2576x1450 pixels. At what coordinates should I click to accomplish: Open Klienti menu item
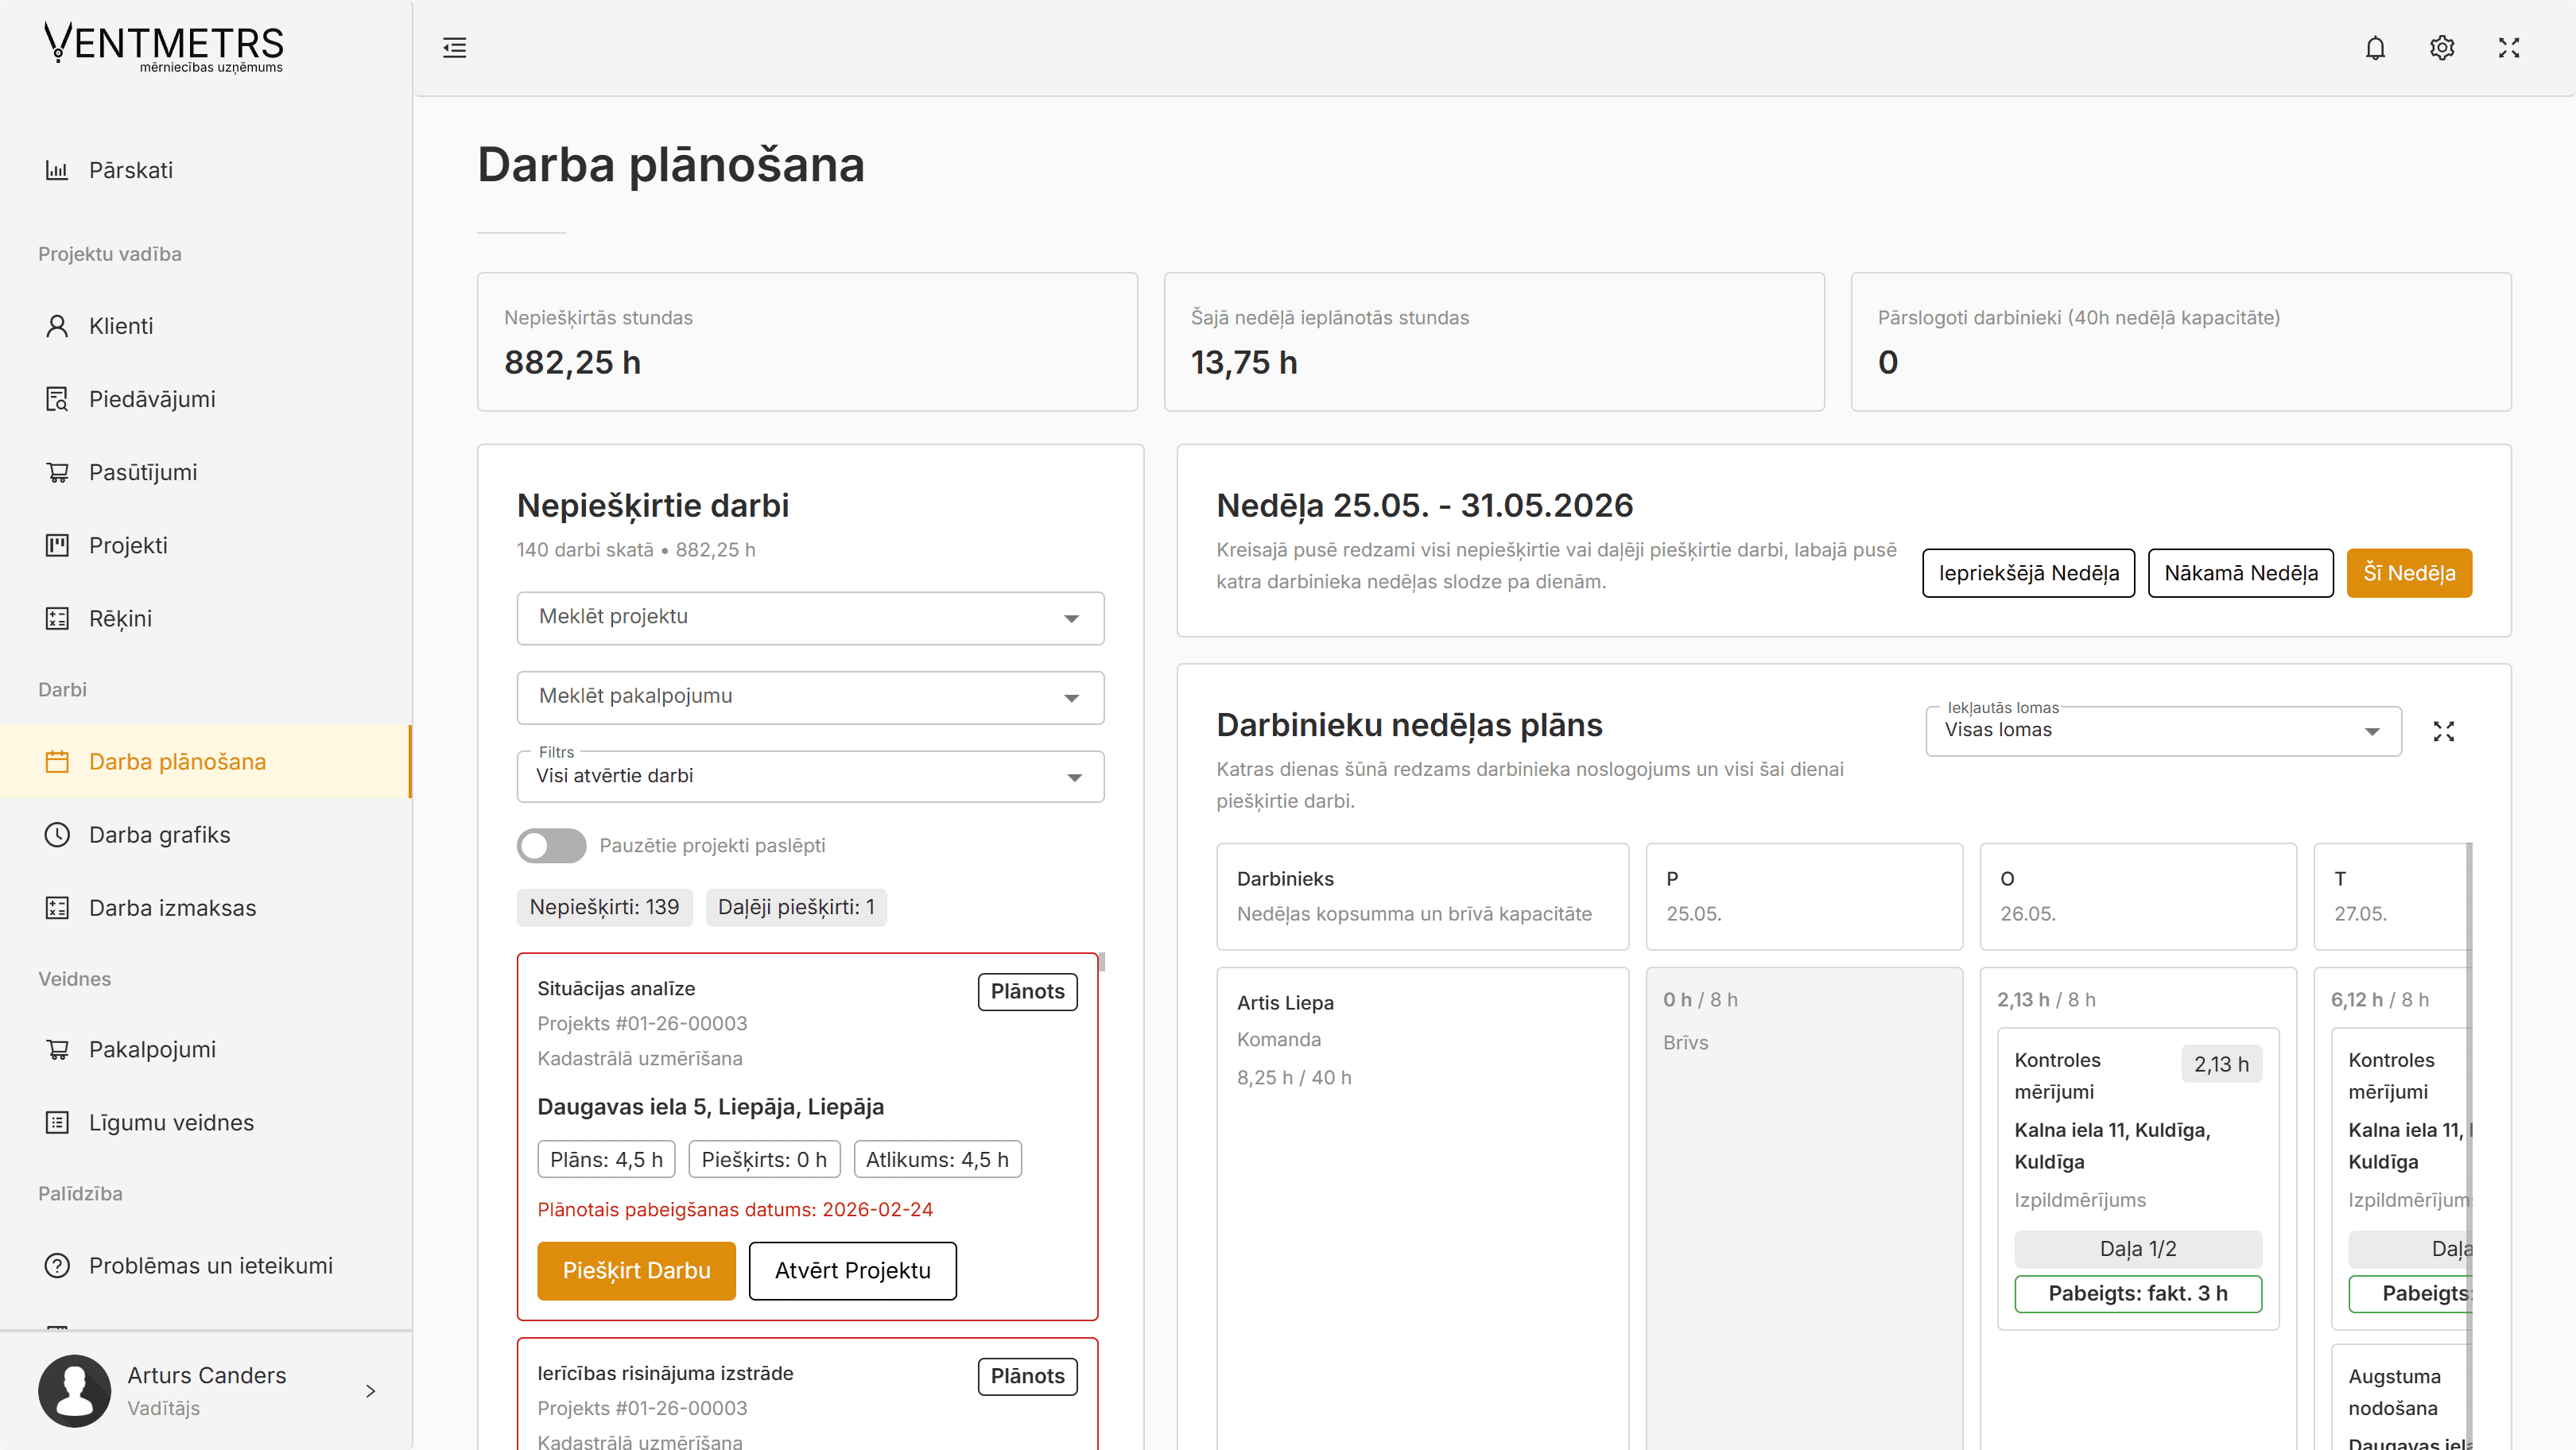pyautogui.click(x=206, y=326)
